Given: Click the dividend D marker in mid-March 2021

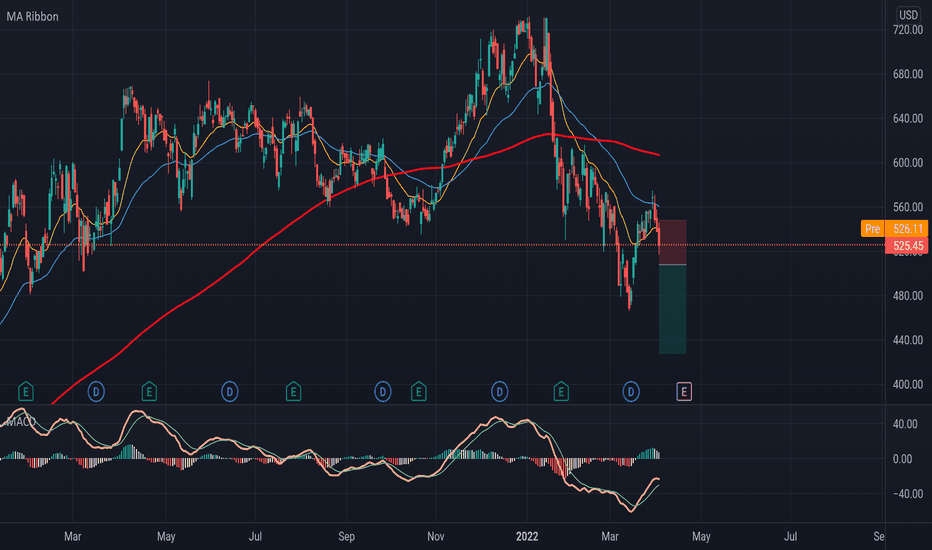Looking at the screenshot, I should tap(96, 392).
